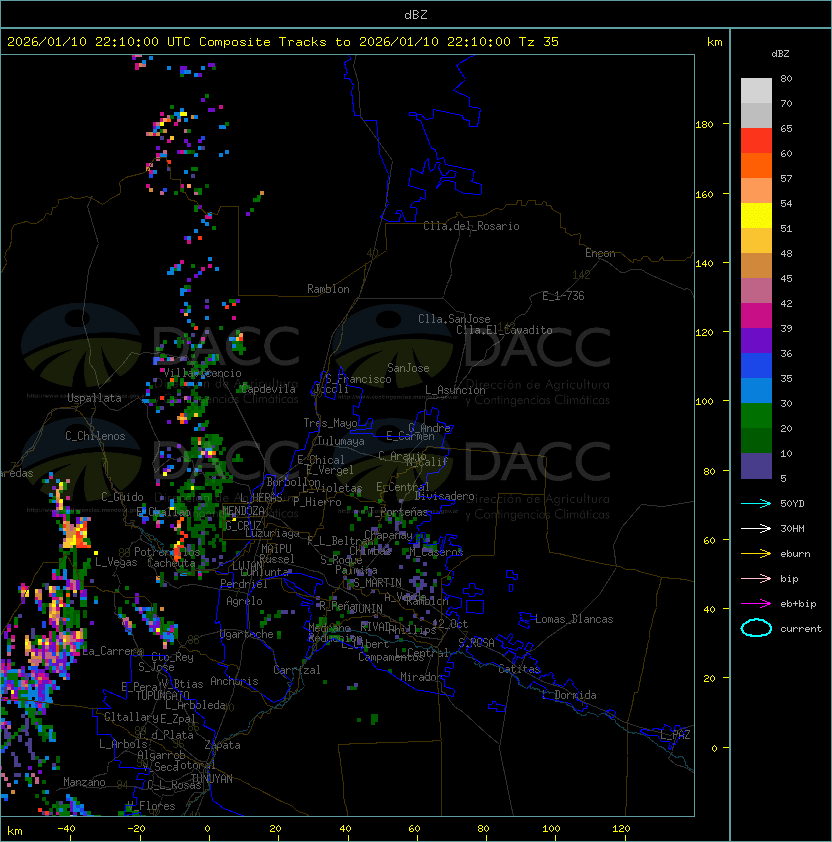Click the C_Guido map label
Viewport: 832px width, 842px height.
(122, 497)
